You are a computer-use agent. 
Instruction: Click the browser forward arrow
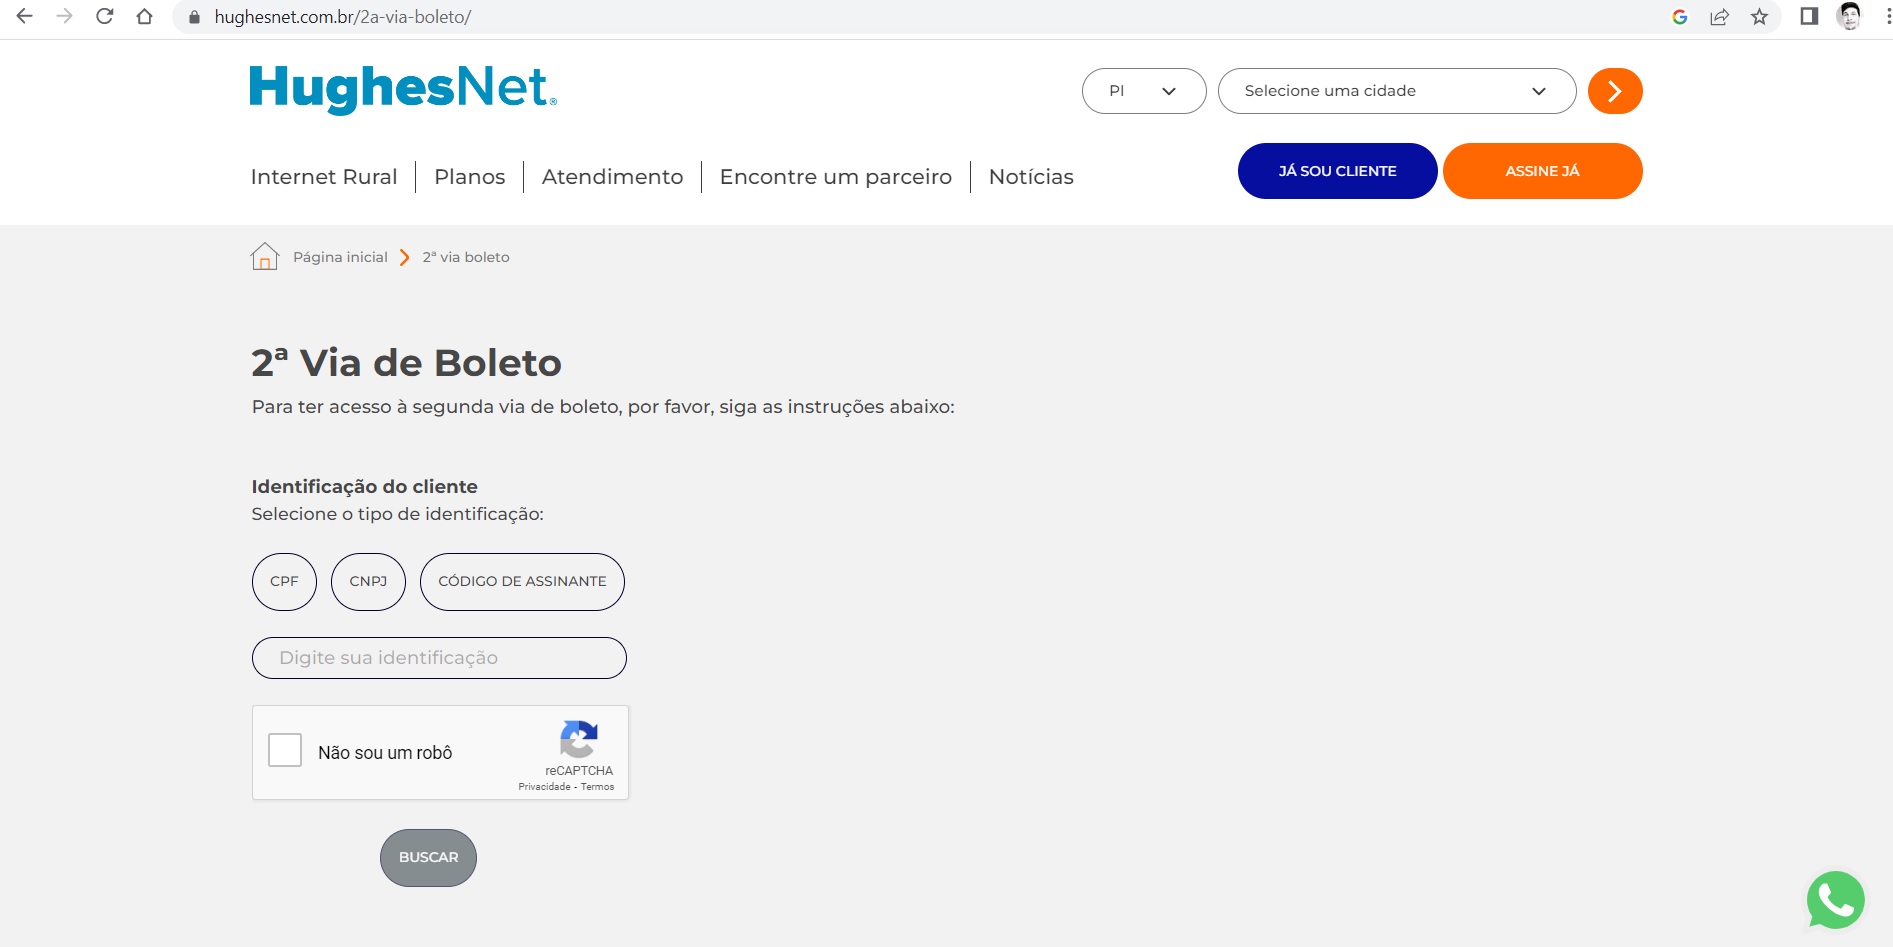click(x=65, y=16)
